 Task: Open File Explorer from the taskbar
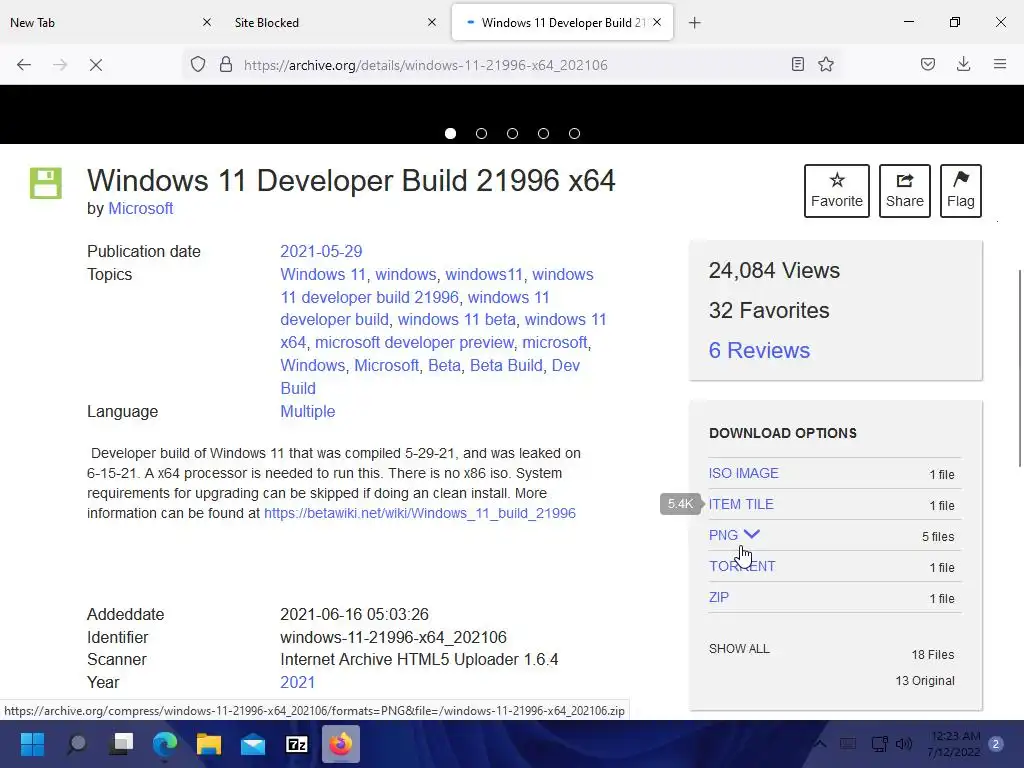[209, 744]
